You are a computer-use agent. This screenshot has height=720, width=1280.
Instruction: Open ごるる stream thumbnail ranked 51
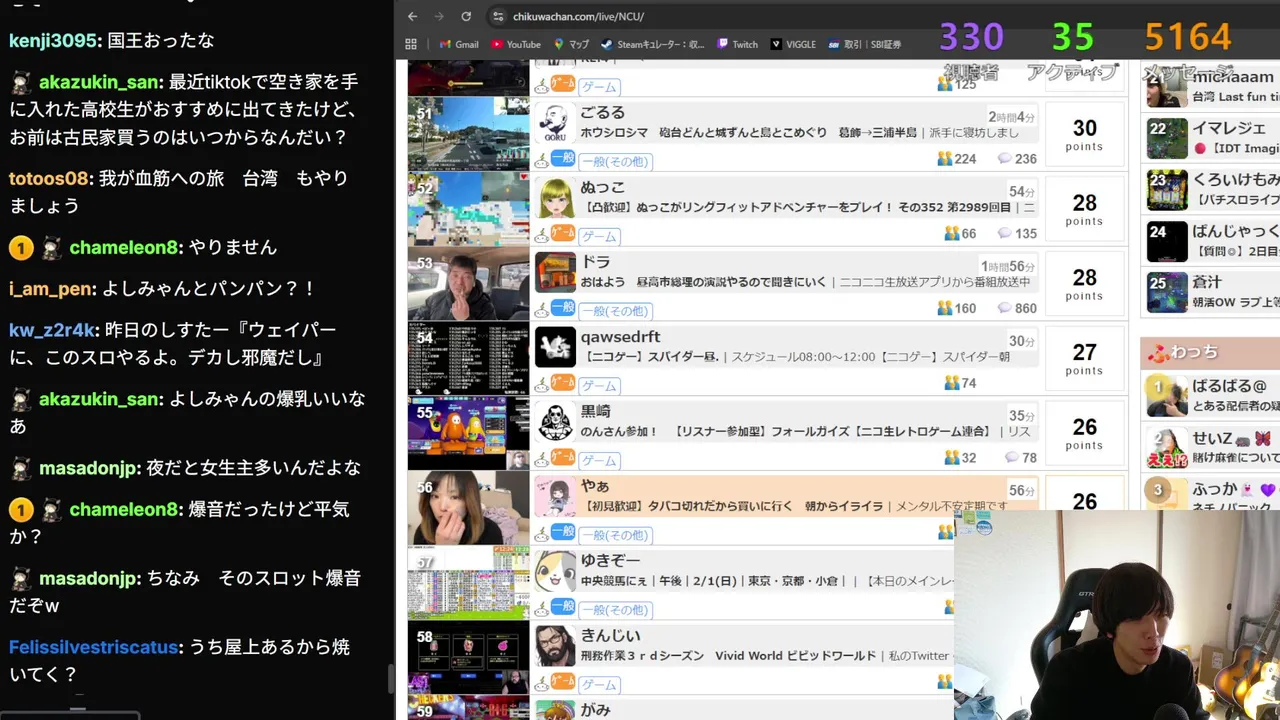[x=468, y=133]
